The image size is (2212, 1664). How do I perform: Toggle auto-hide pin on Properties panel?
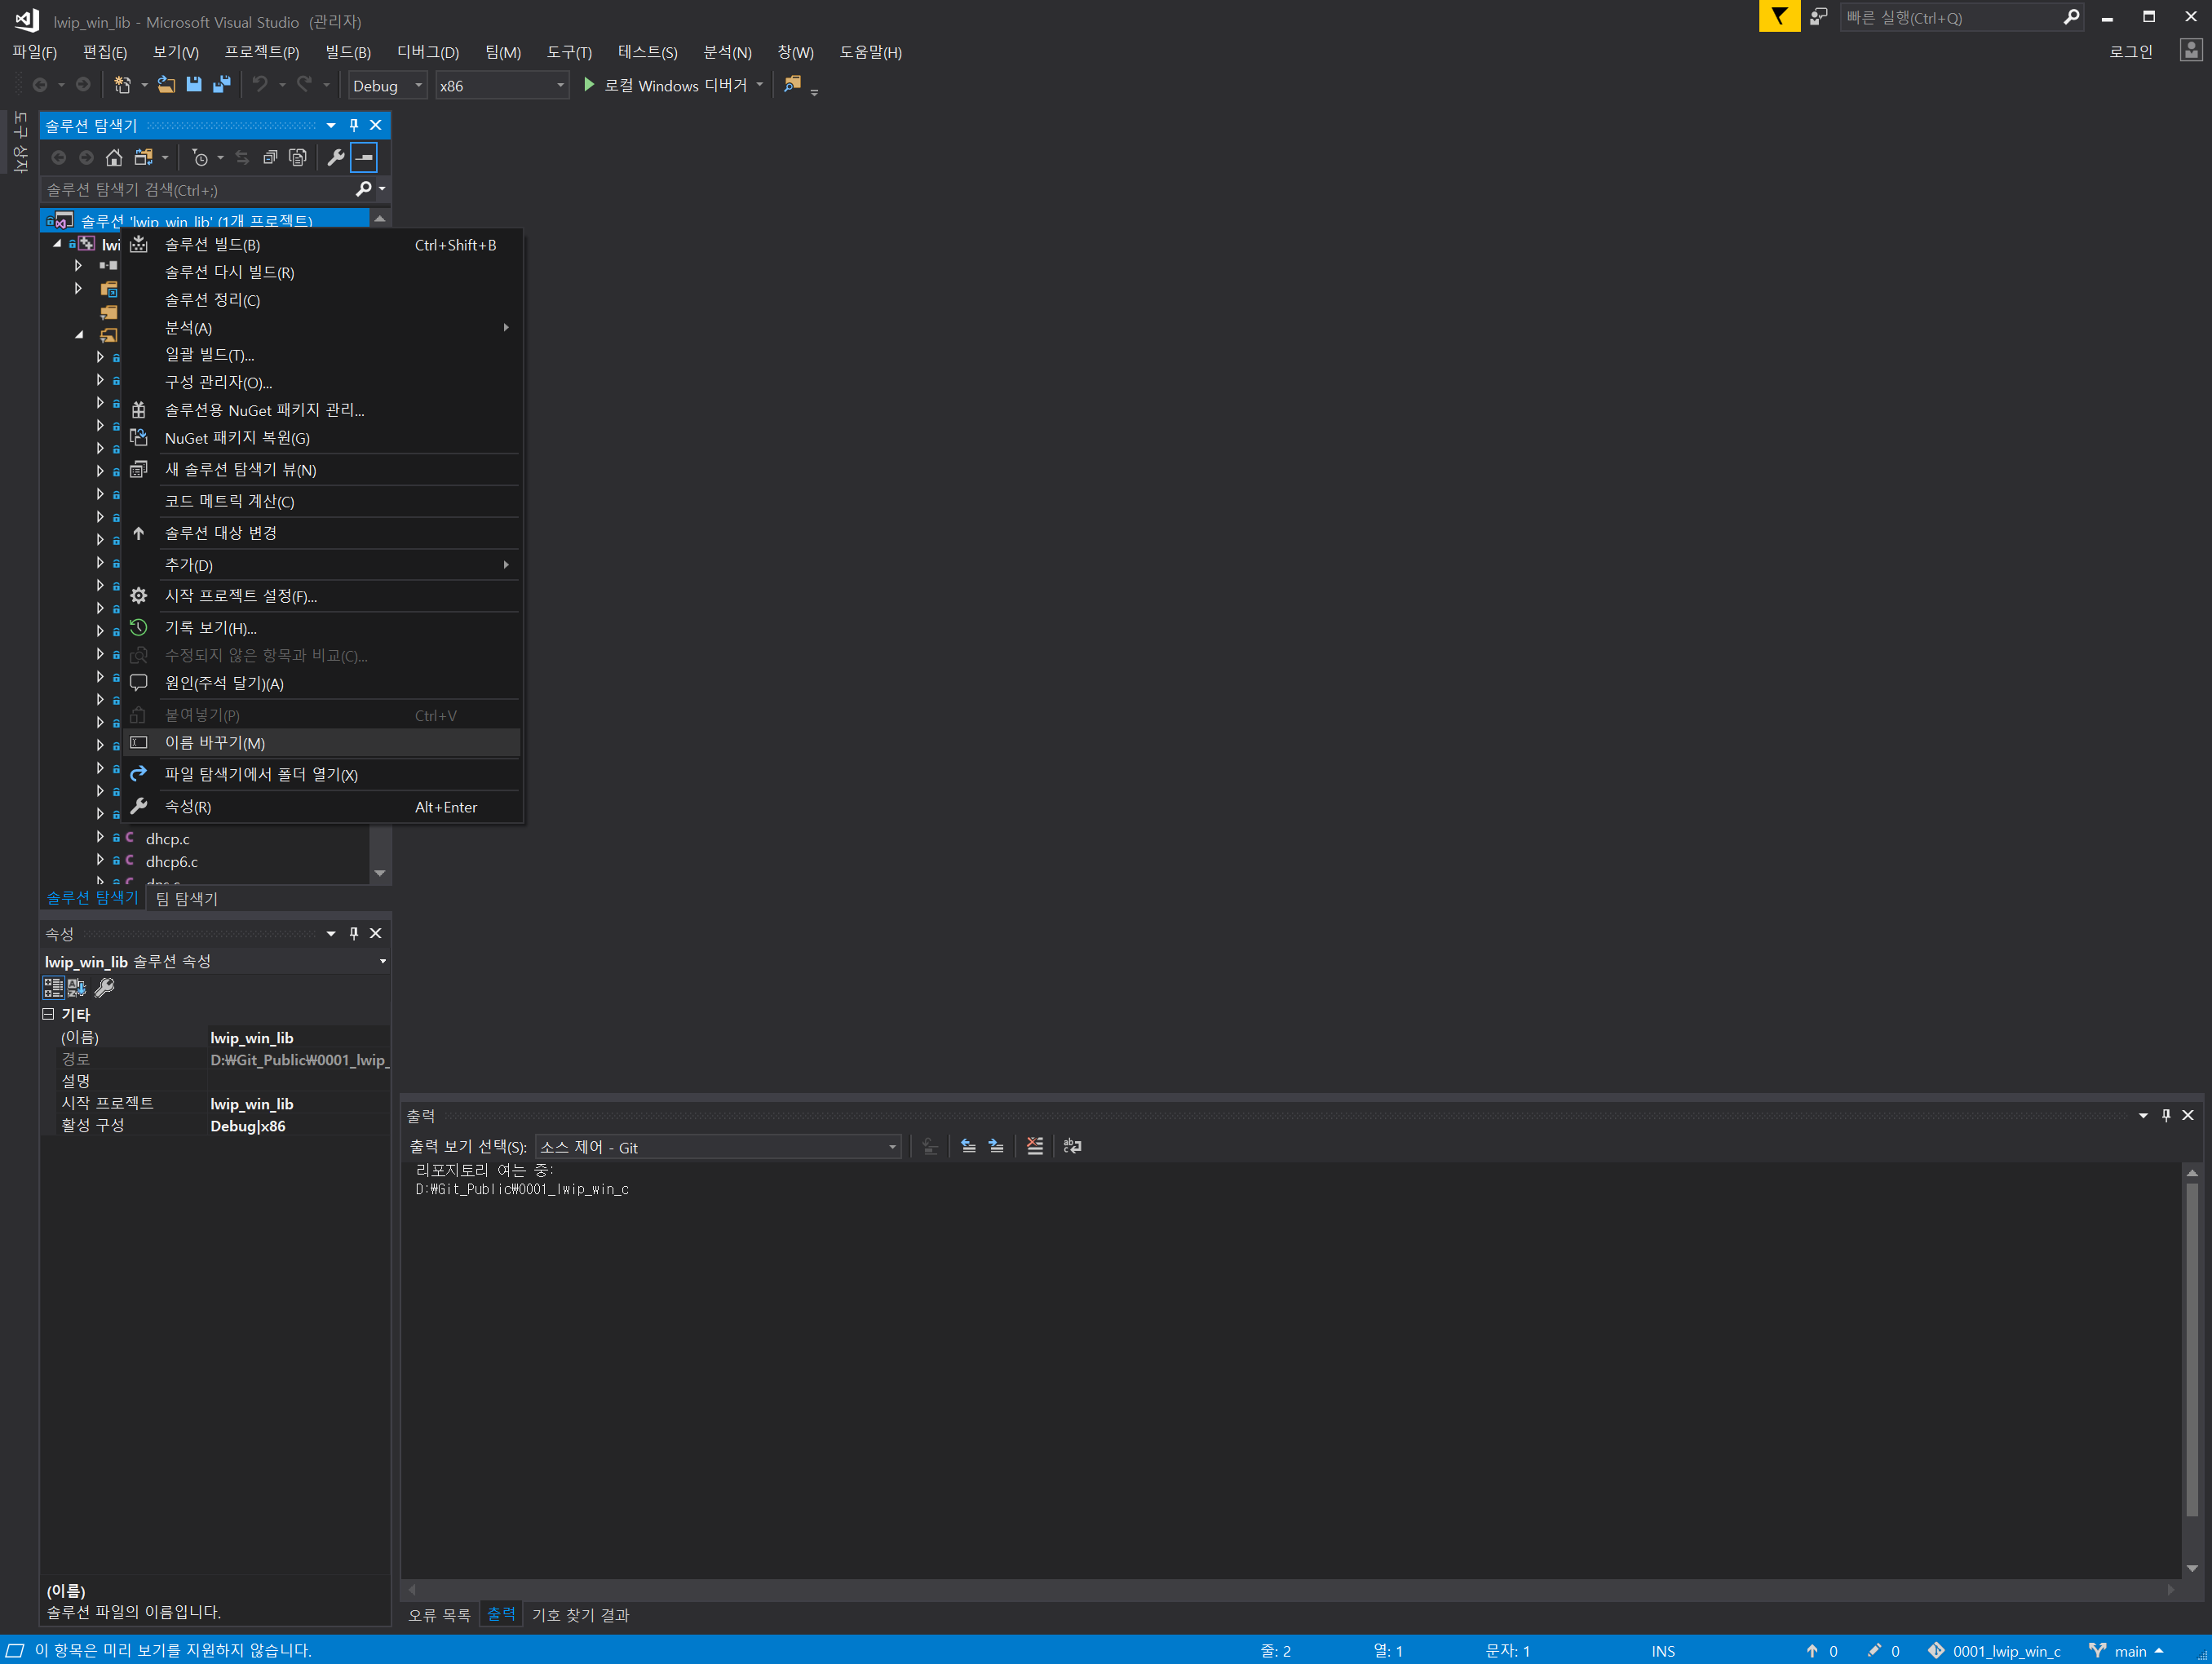click(x=353, y=933)
